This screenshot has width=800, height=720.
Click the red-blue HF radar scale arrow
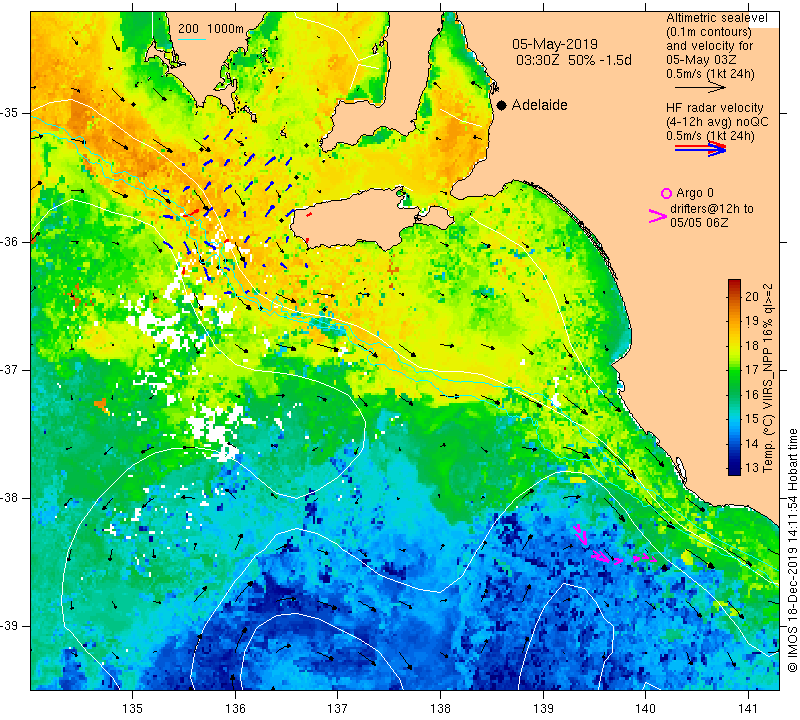pos(701,148)
